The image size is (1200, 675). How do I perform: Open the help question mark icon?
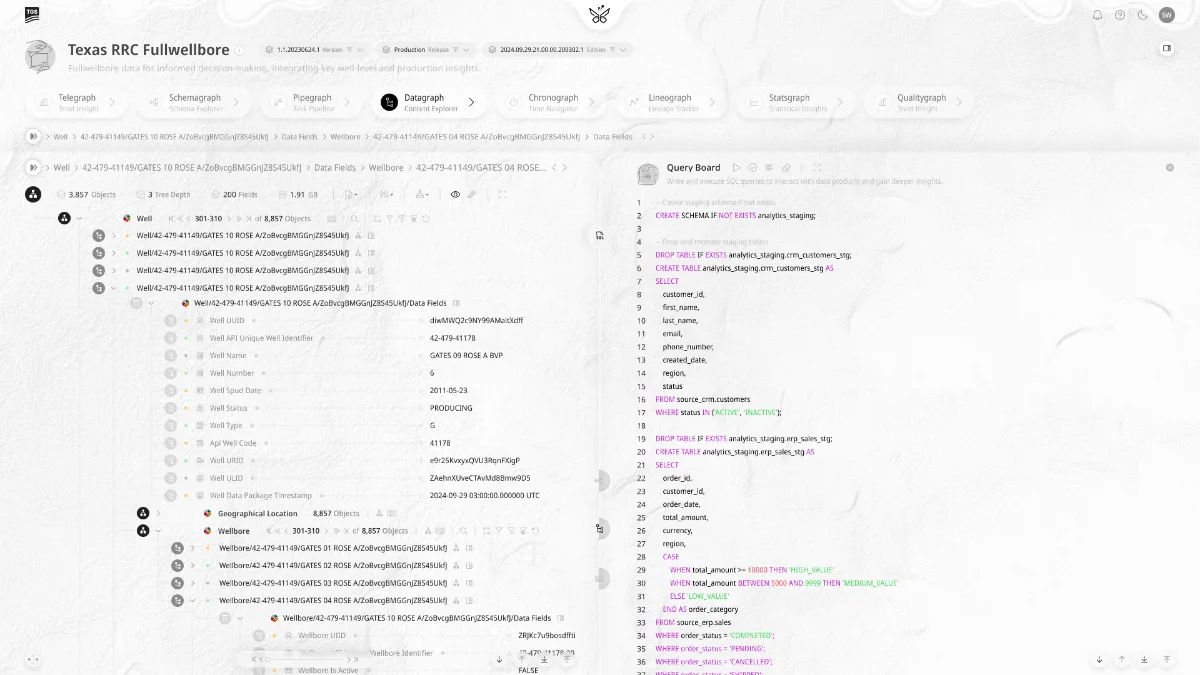[x=1120, y=15]
